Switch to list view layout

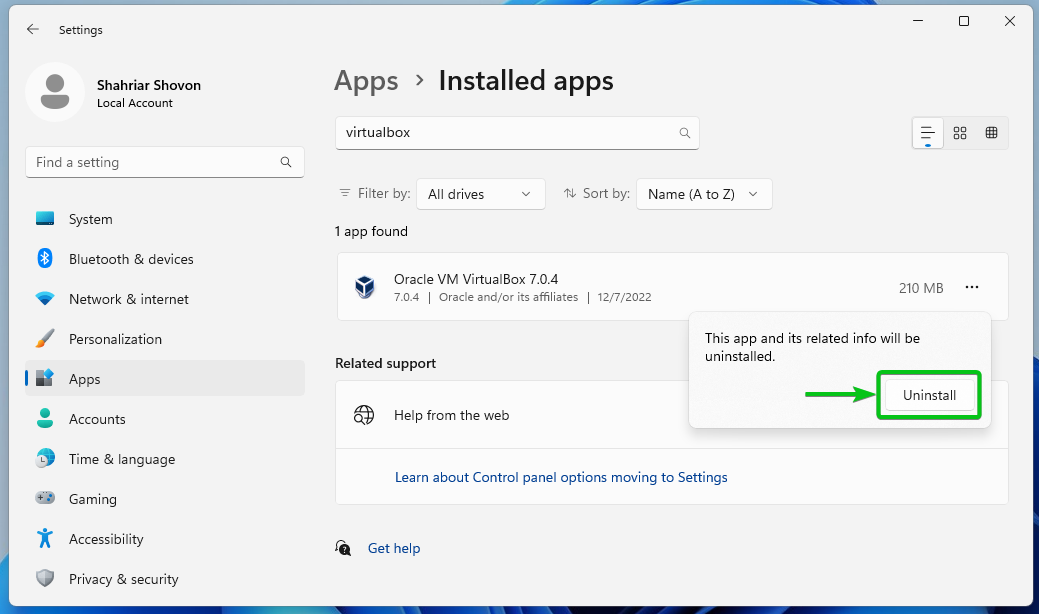[x=928, y=133]
